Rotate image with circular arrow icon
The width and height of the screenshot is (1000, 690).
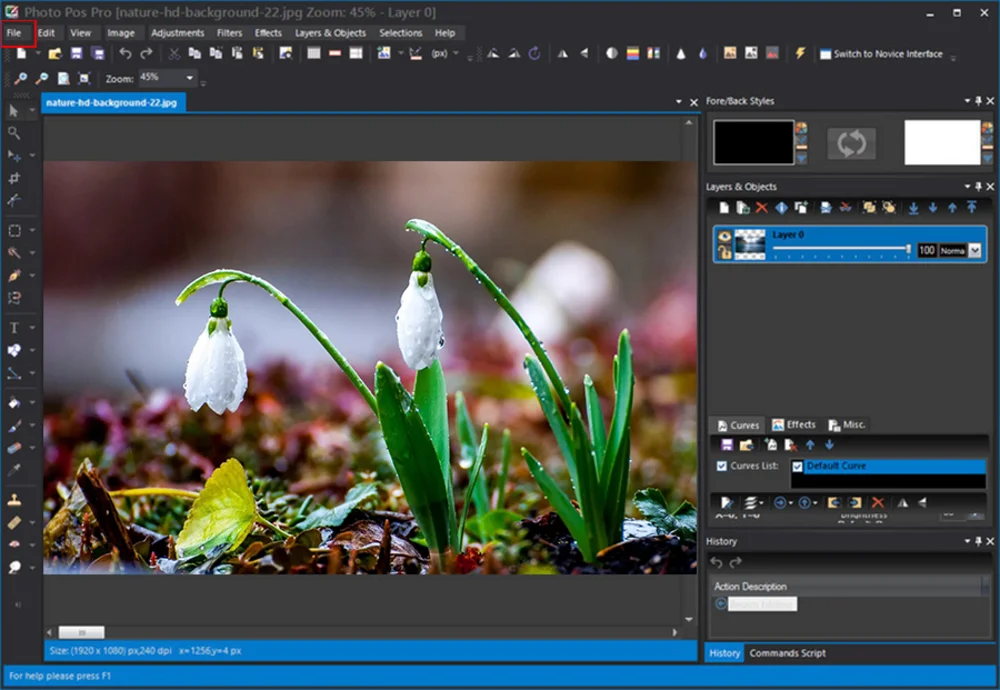pyautogui.click(x=534, y=54)
